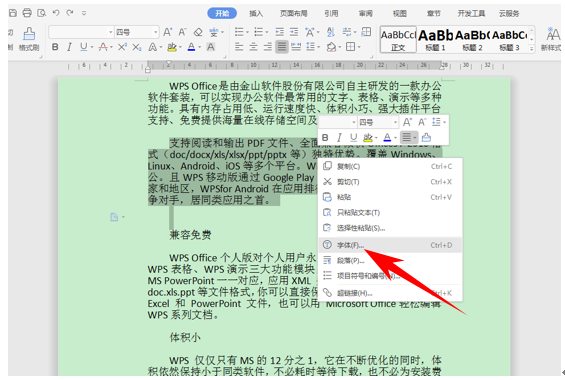Toggle Italic in the ribbon
The image size is (565, 380).
(69, 47)
